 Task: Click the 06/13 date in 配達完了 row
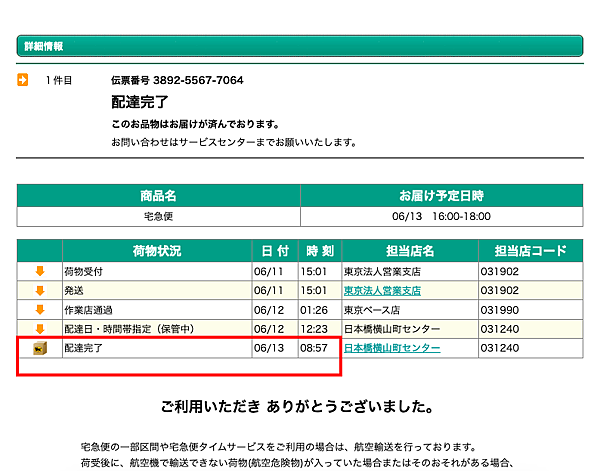point(269,348)
